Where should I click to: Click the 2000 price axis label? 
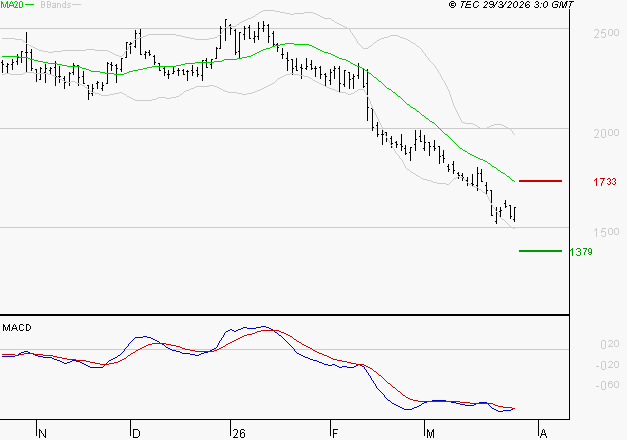(606, 133)
